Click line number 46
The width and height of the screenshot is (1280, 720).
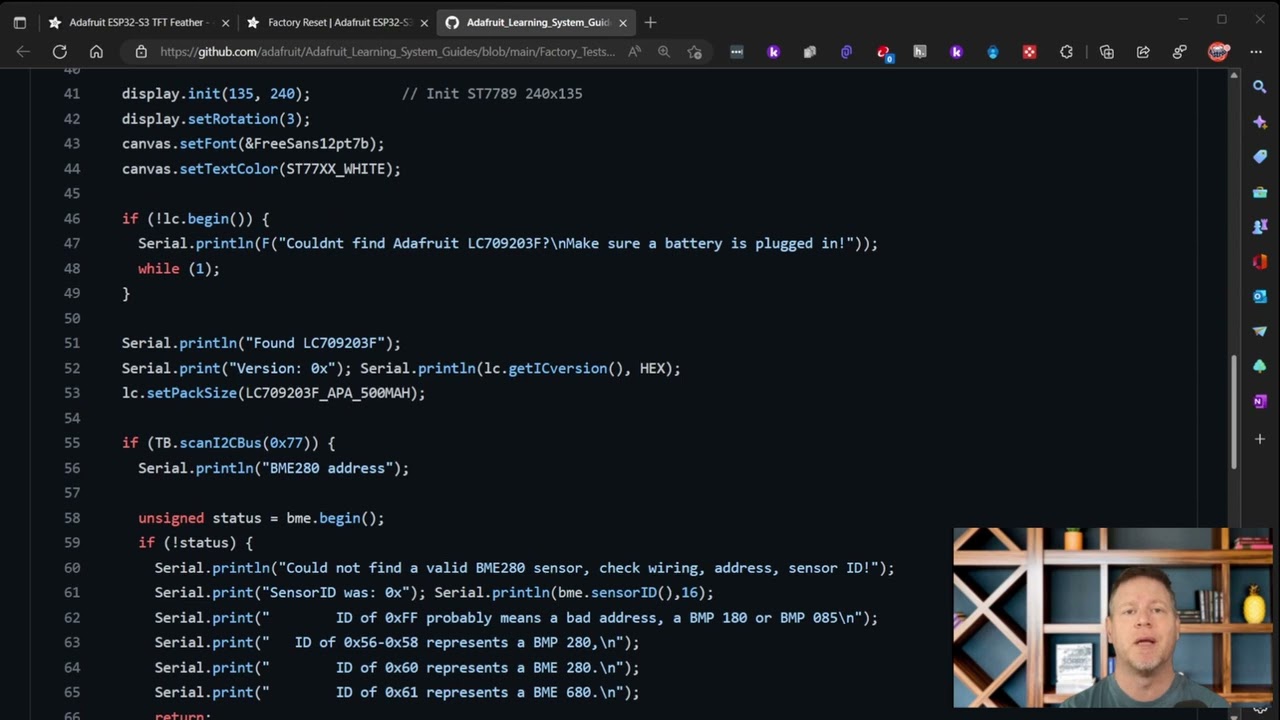tap(71, 218)
